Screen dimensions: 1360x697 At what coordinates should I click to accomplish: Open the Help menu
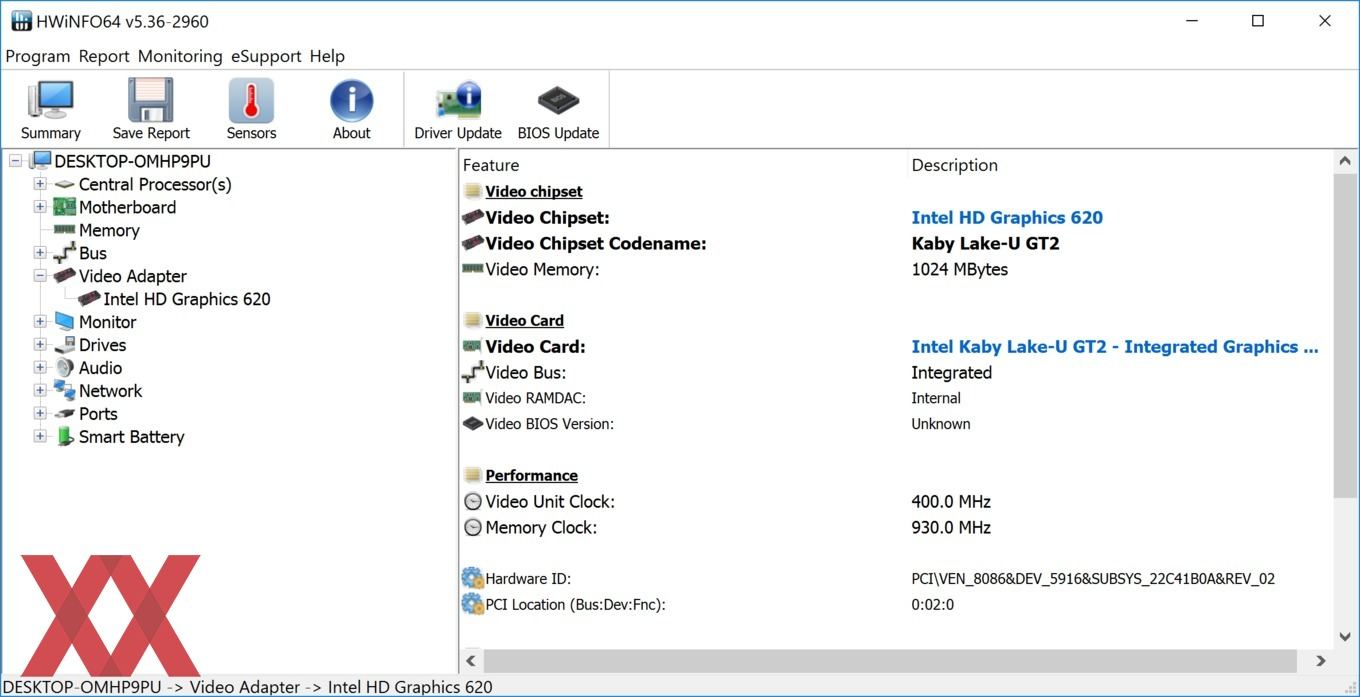[x=327, y=56]
